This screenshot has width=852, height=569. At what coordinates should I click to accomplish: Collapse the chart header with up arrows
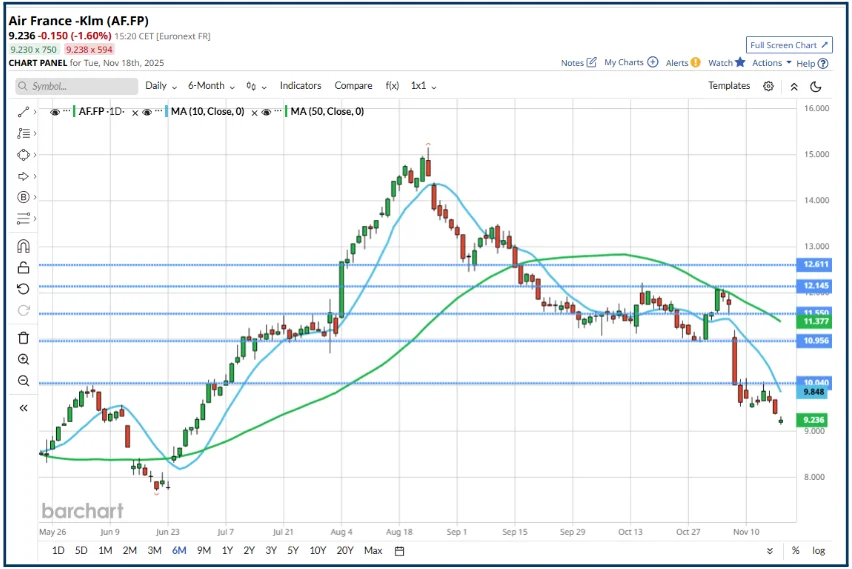tap(794, 86)
